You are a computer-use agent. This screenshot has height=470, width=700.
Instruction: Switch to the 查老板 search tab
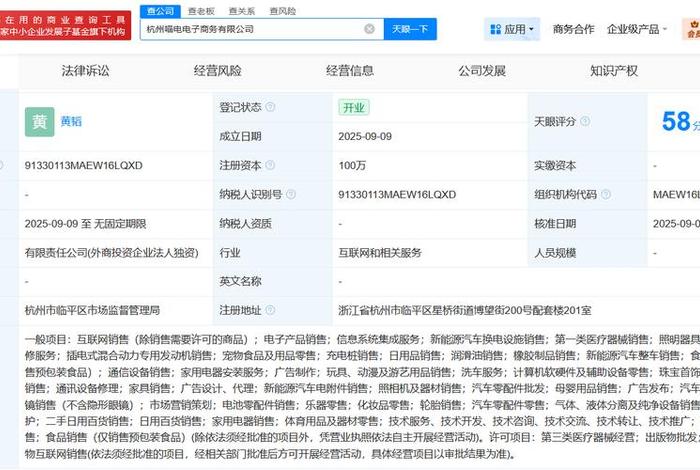201,11
